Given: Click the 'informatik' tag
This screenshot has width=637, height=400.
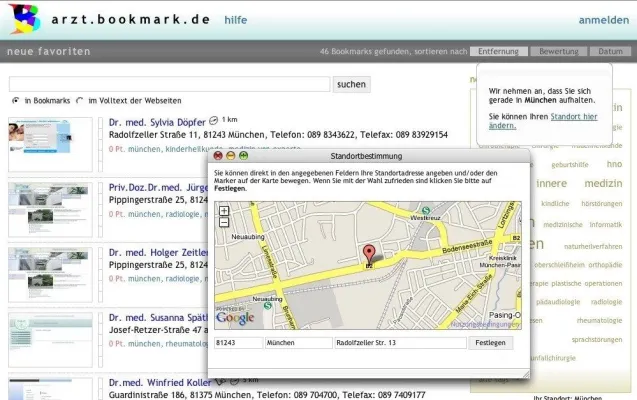Looking at the screenshot, I should coord(606,225).
